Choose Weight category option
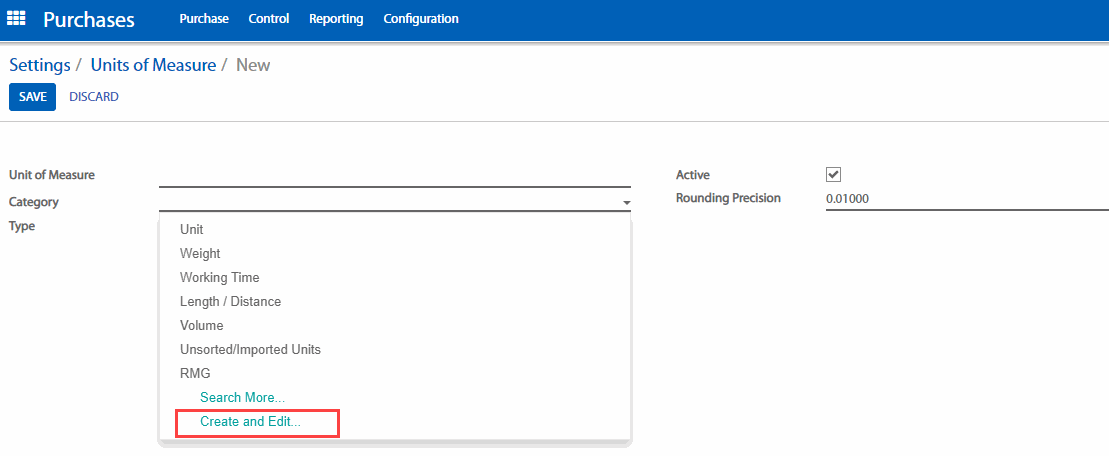1109x456 pixels. [200, 254]
